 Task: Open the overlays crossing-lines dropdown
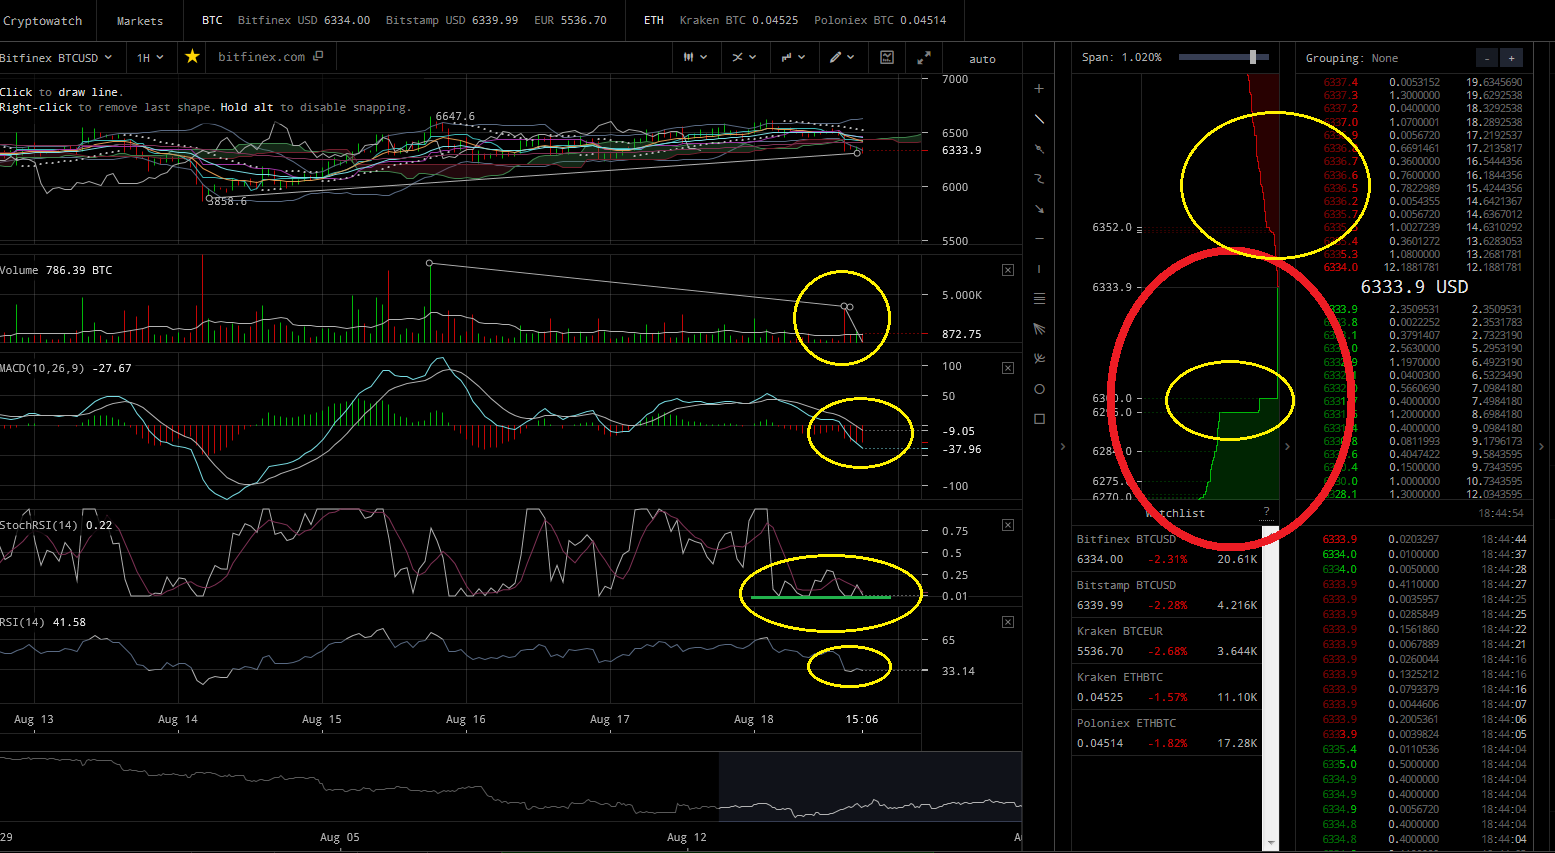click(x=743, y=57)
